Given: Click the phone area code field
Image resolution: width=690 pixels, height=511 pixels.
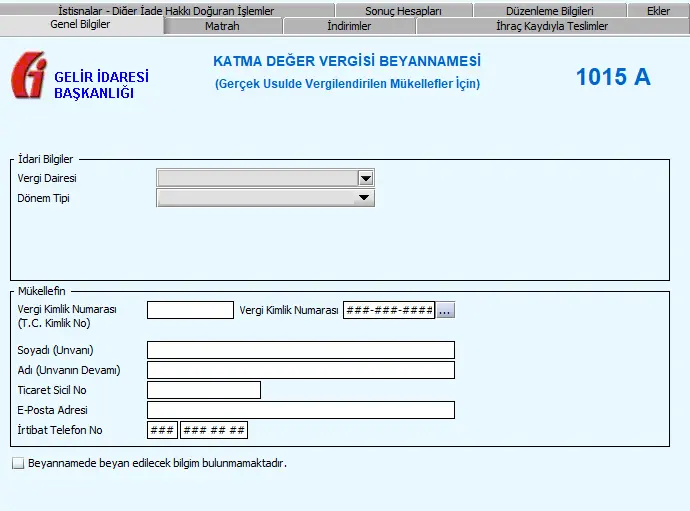Looking at the screenshot, I should tap(162, 430).
